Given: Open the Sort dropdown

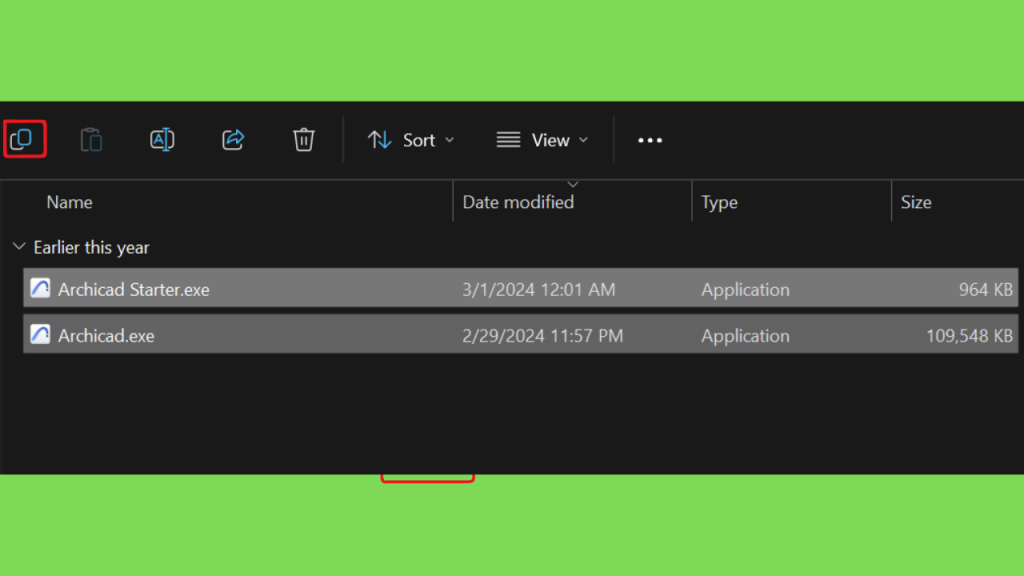Looking at the screenshot, I should (411, 140).
